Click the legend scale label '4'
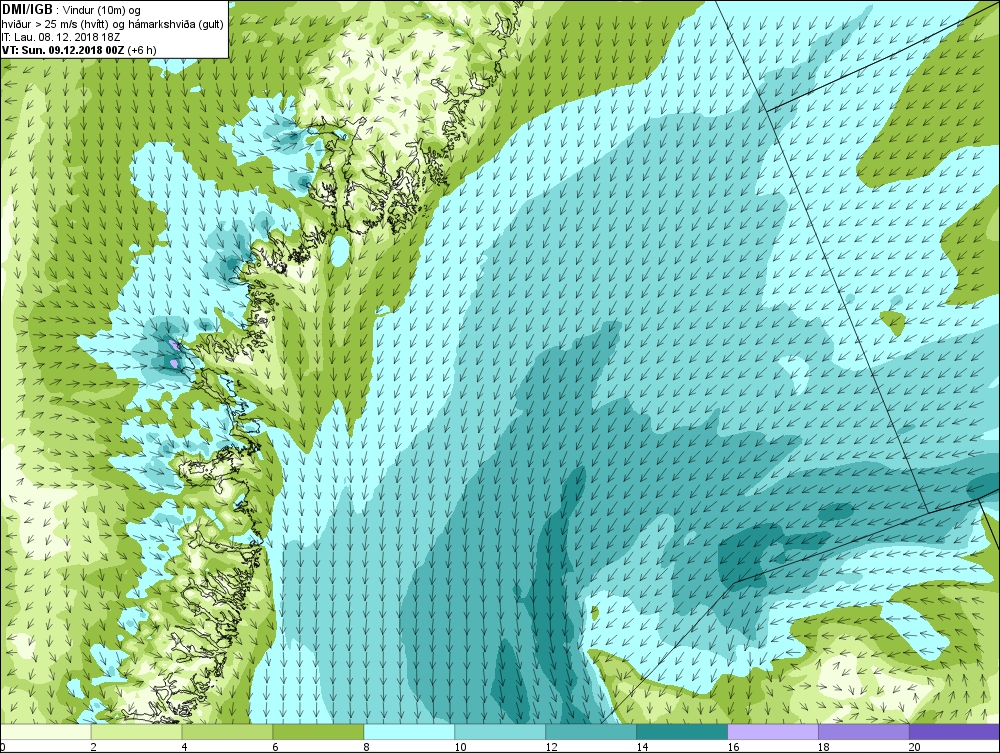Viewport: 1000px width, 753px height. [x=184, y=747]
